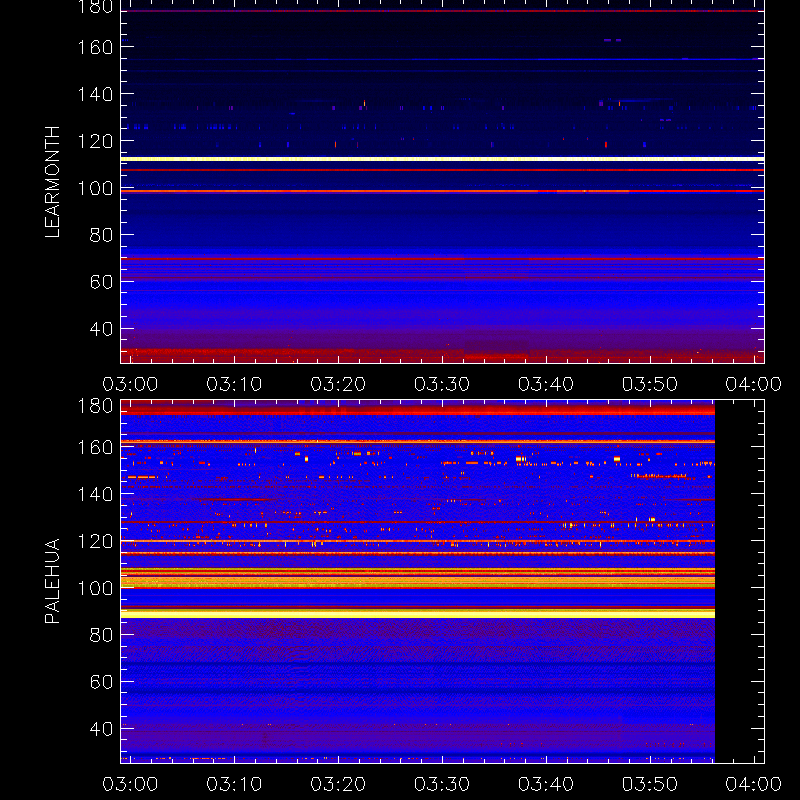Click the 03:30 time label under the Palehua plot
The height and width of the screenshot is (800, 800).
442,784
